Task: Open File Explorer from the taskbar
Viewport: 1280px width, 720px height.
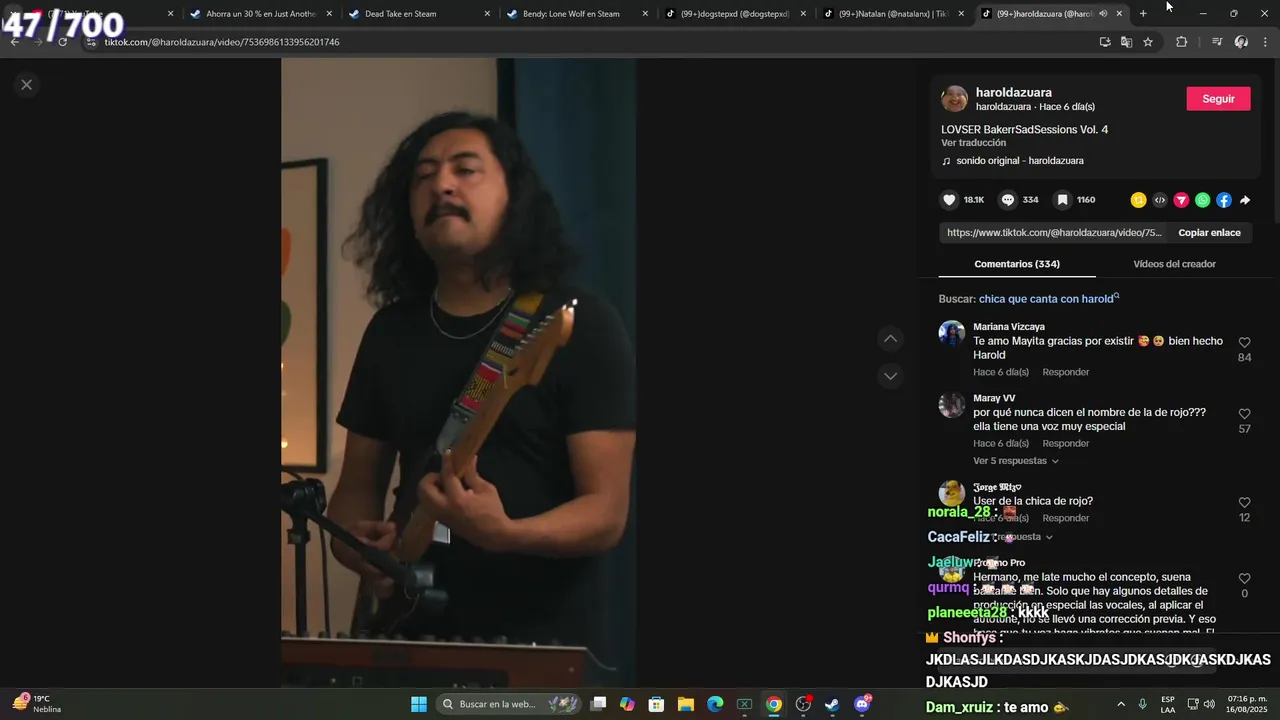Action: coord(686,704)
